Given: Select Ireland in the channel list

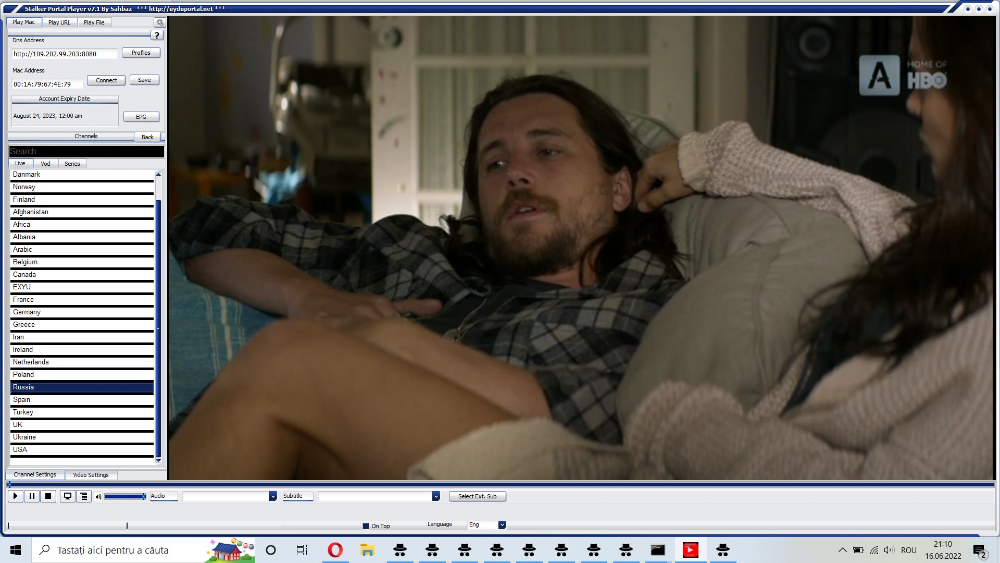Looking at the screenshot, I should [82, 349].
